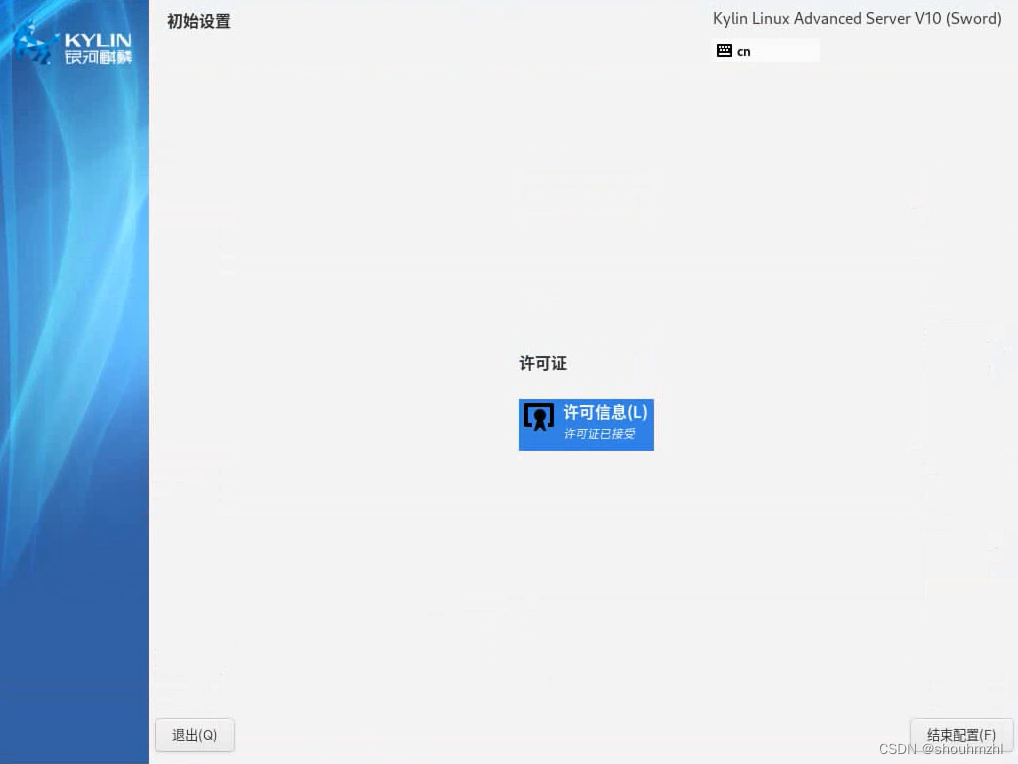Finish setup with 结束配置(F) button
The height and width of the screenshot is (764, 1018).
coord(961,735)
